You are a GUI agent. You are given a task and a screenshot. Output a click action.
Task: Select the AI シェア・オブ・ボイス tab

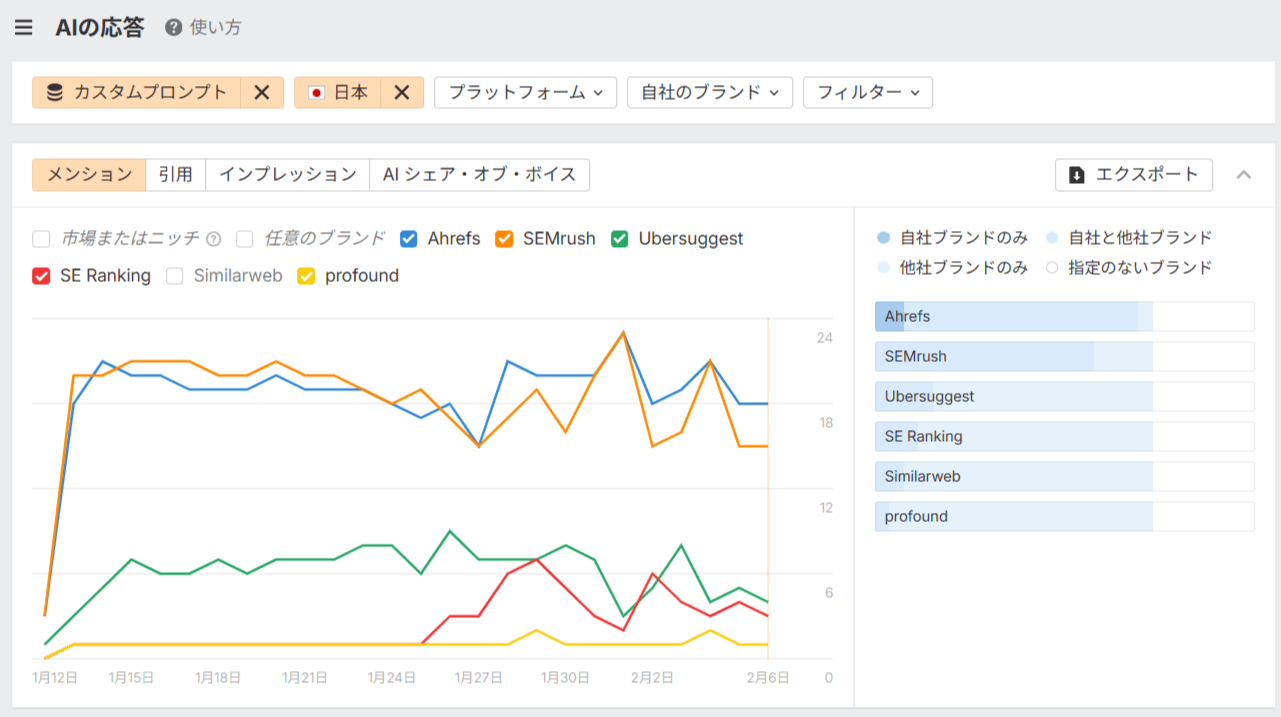coord(479,175)
